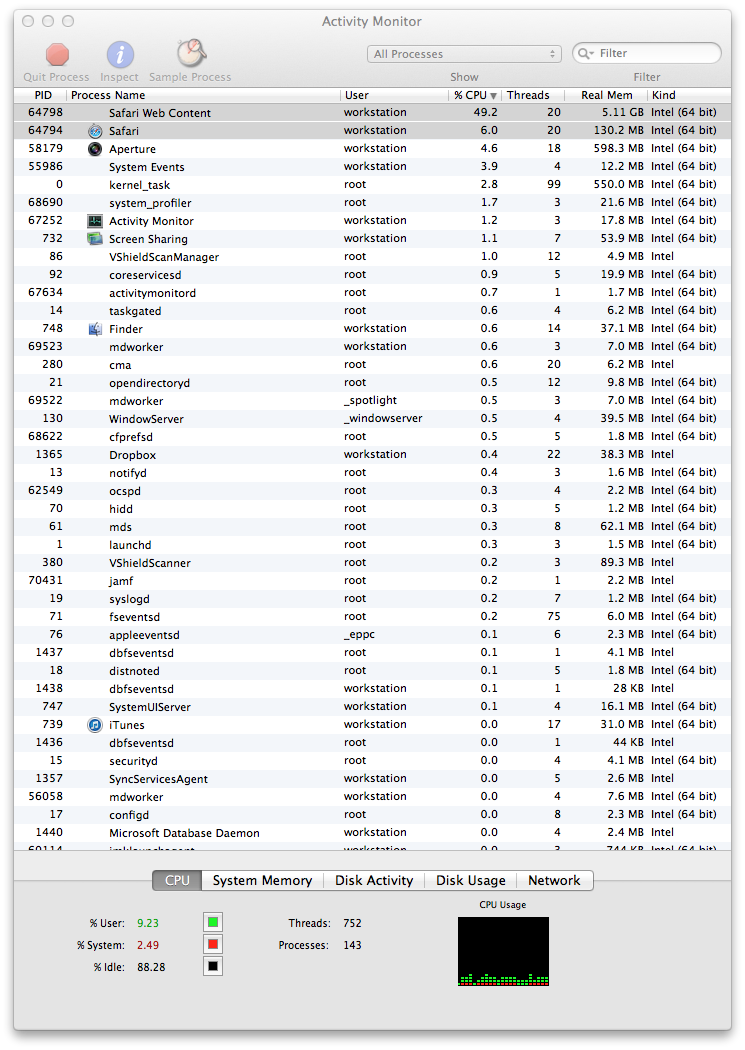745x1050 pixels.
Task: Click the black % Idle color swatch
Action: pyautogui.click(x=213, y=966)
